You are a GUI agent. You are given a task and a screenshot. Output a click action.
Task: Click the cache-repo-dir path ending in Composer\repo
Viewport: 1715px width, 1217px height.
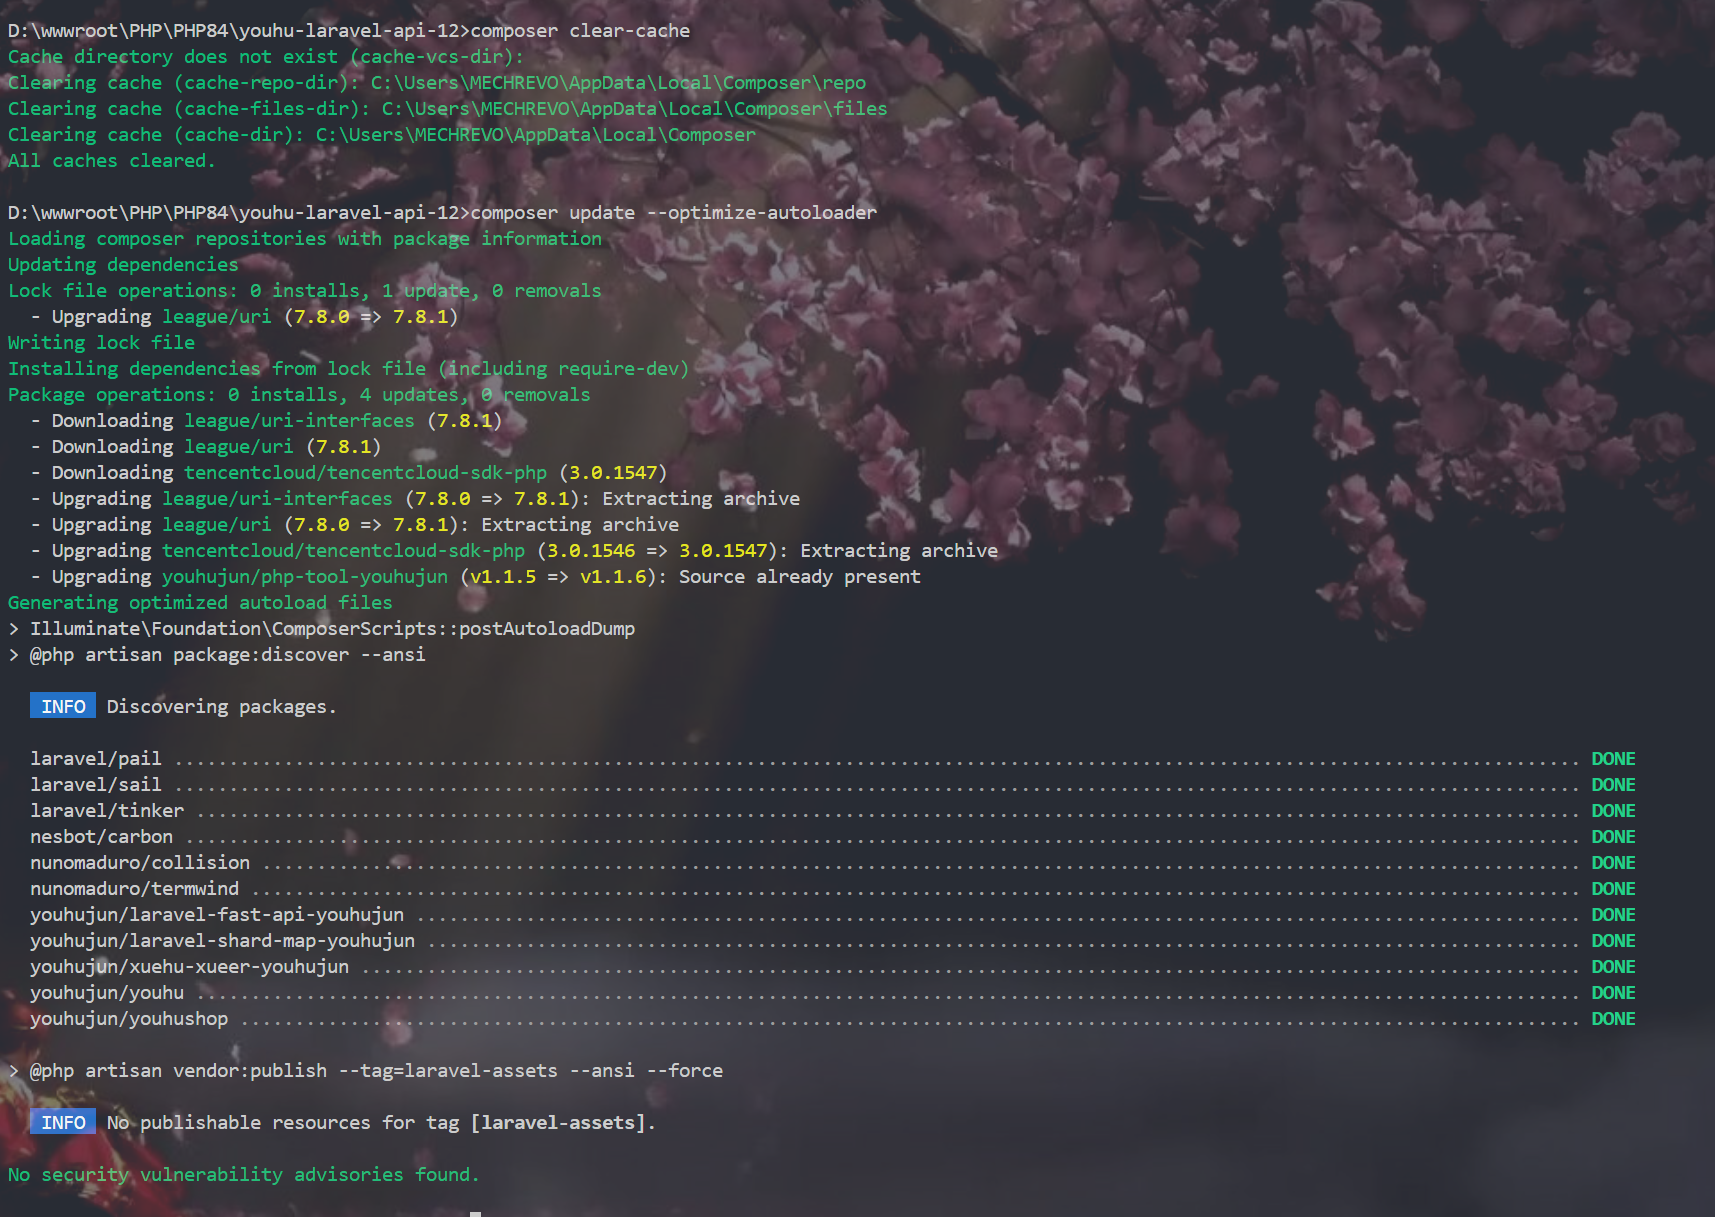[618, 83]
